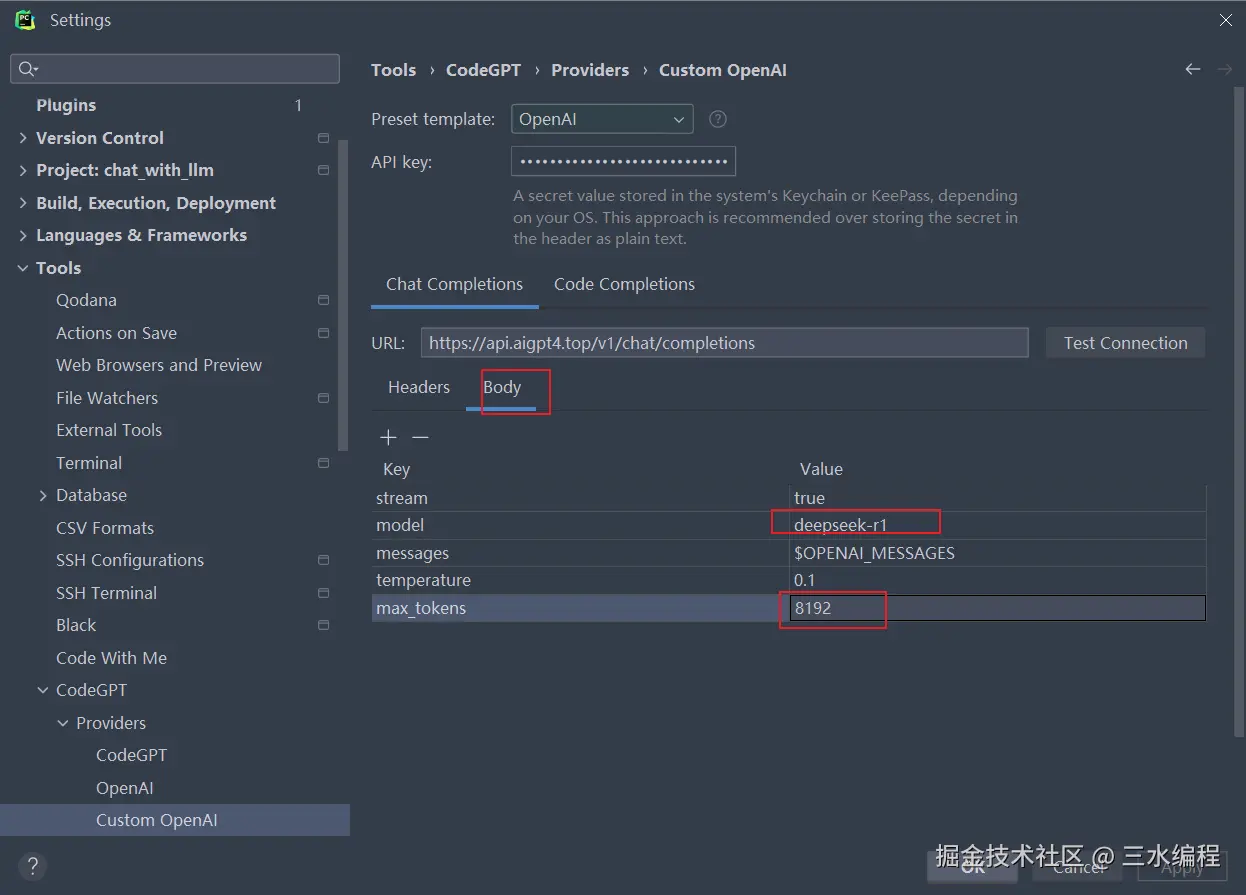Click project-level icon beside Project: chat_with_llm

pos(323,170)
